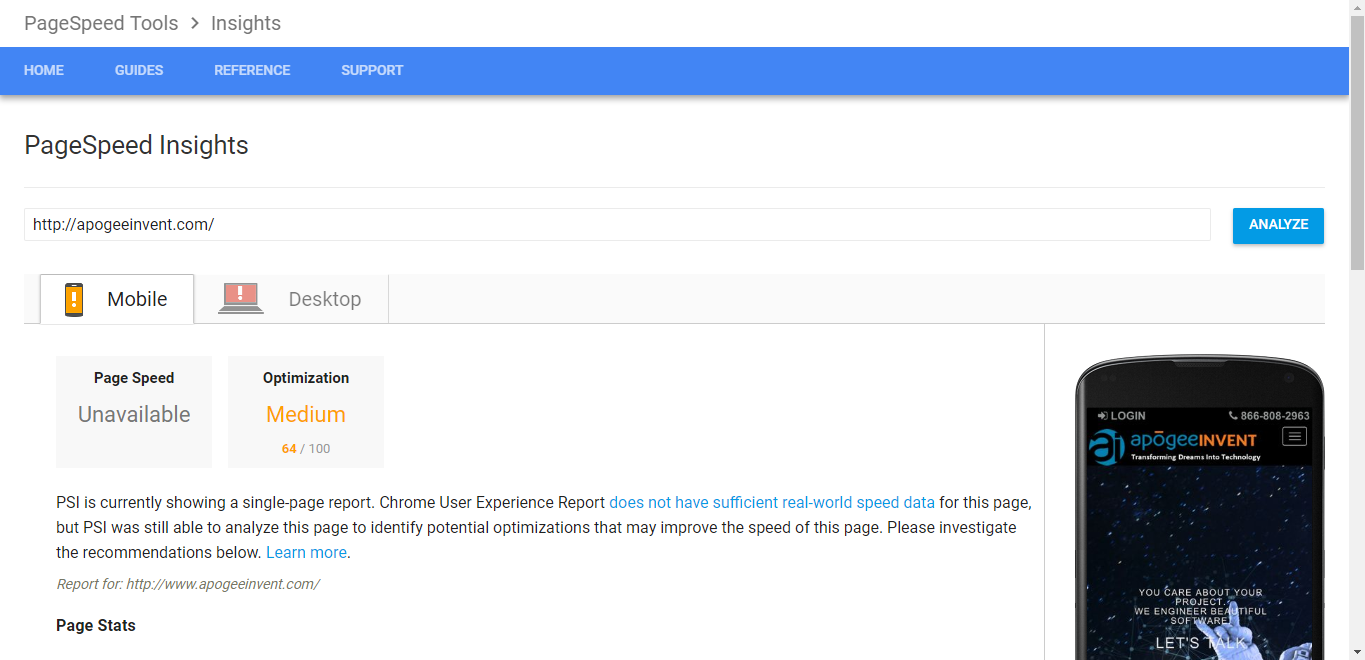This screenshot has width=1365, height=660.
Task: Click scrollbar up arrow
Action: (x=1357, y=6)
